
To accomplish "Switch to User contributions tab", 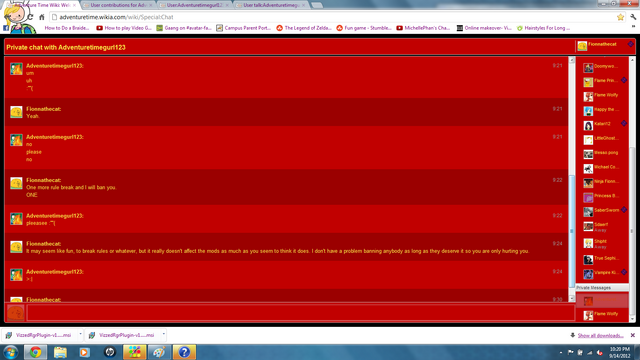I will pyautogui.click(x=118, y=5).
